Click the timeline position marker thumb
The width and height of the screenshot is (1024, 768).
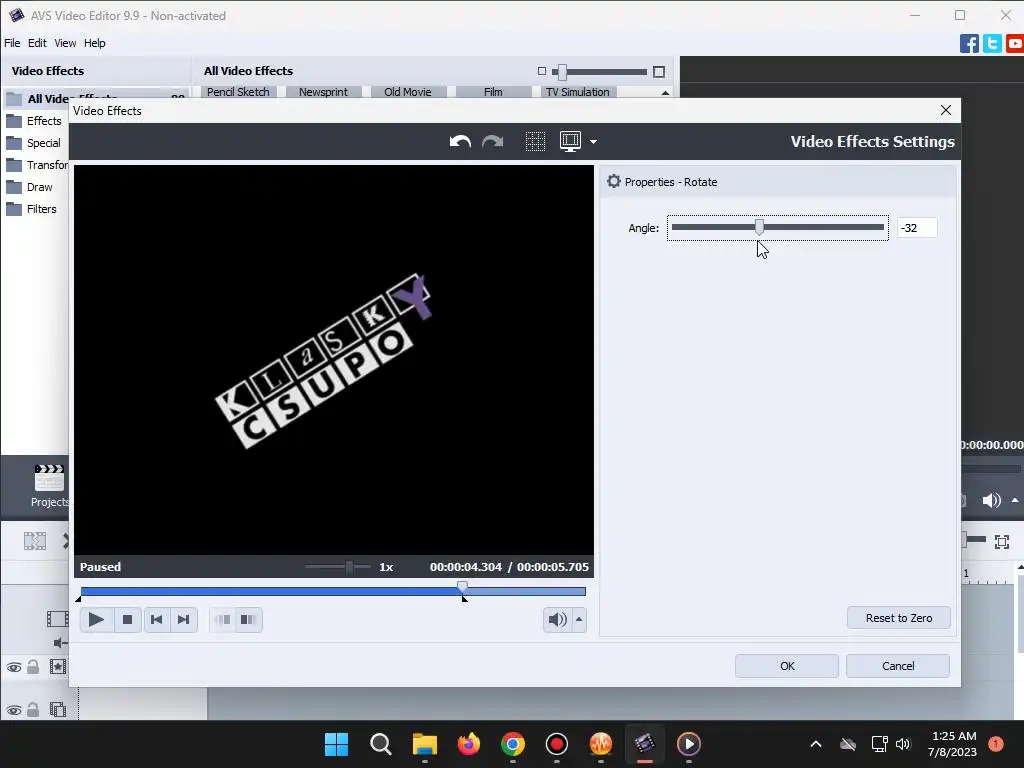tap(462, 588)
